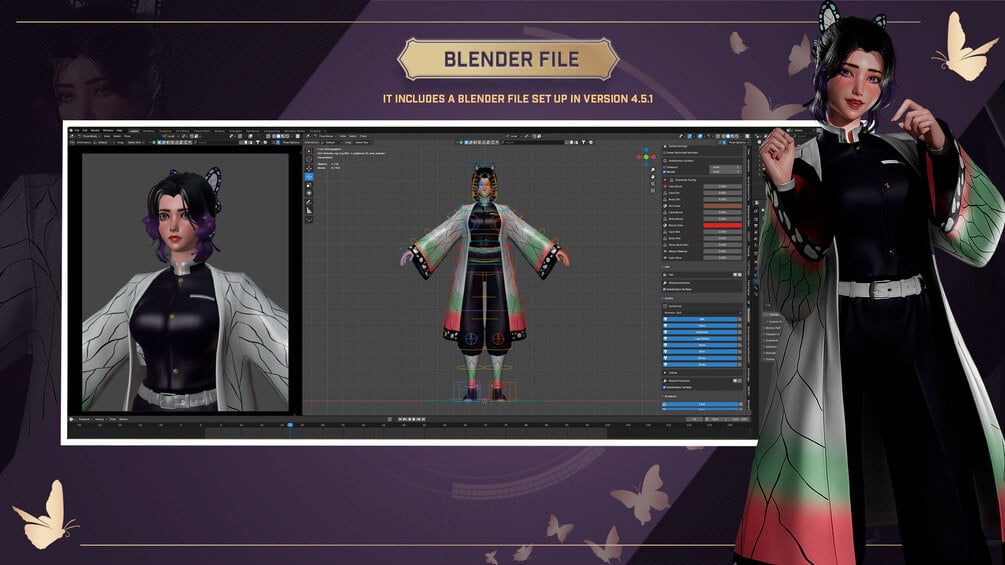
Task: Click the Face Blush row icon
Action: coord(665,186)
